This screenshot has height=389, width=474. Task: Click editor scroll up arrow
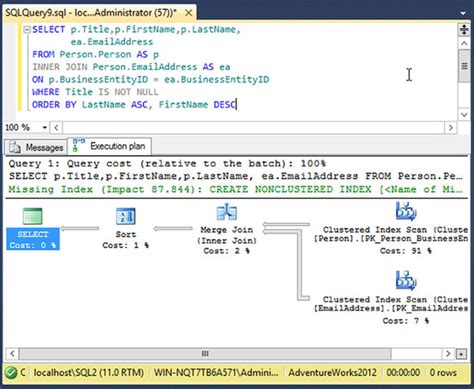464,43
